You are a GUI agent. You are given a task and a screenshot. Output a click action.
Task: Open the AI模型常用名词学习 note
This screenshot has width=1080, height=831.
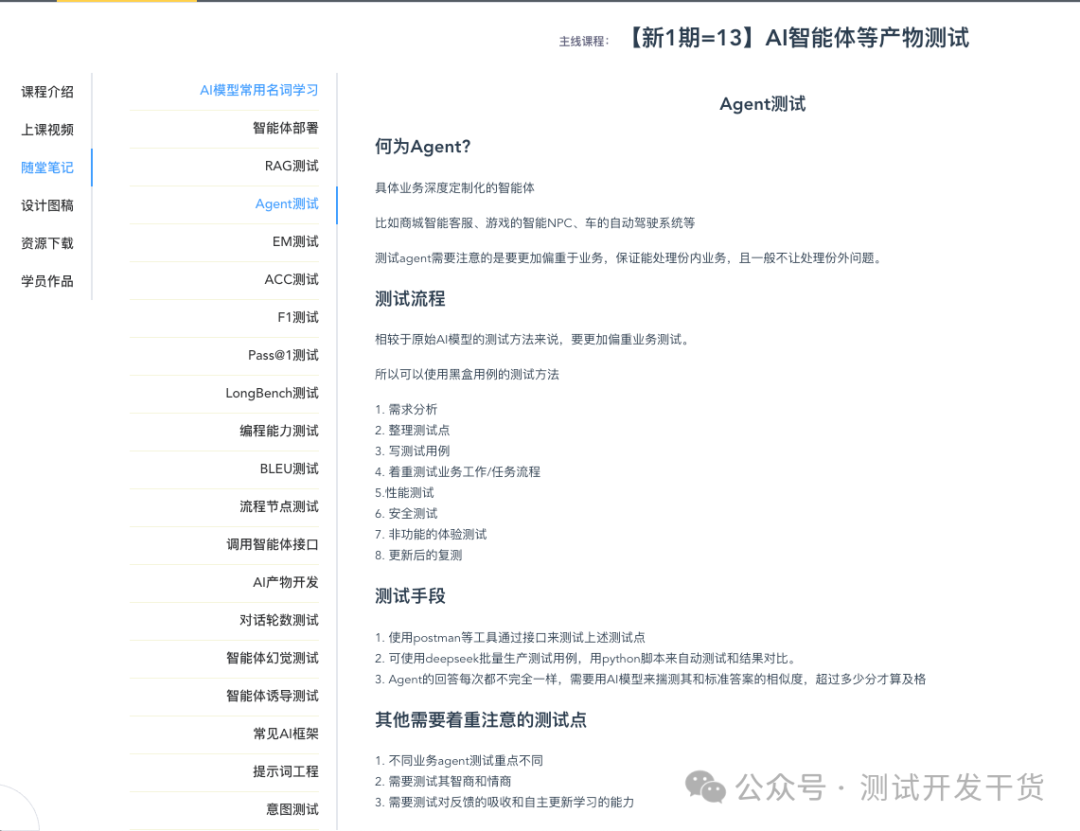click(x=258, y=90)
